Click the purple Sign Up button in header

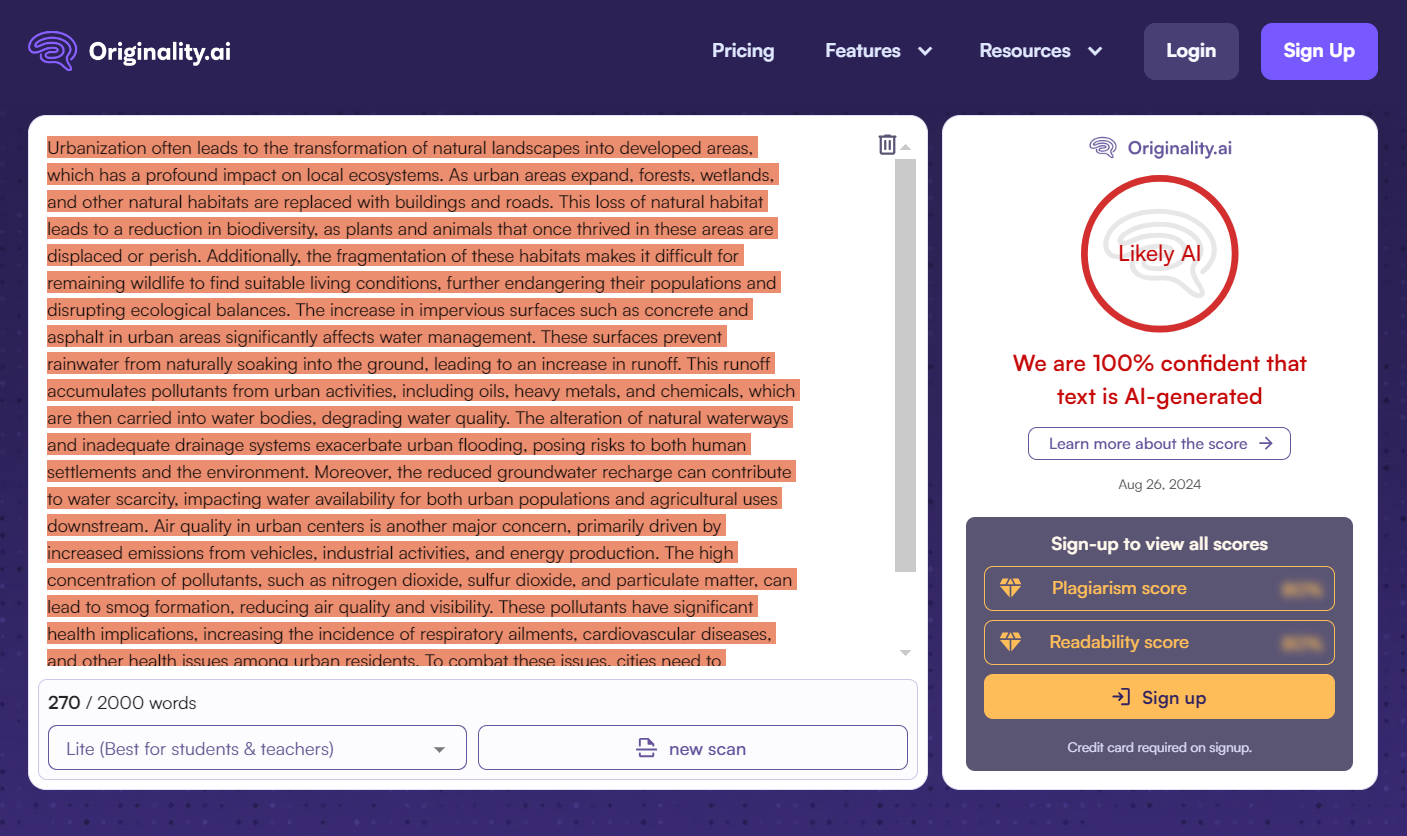pyautogui.click(x=1318, y=51)
